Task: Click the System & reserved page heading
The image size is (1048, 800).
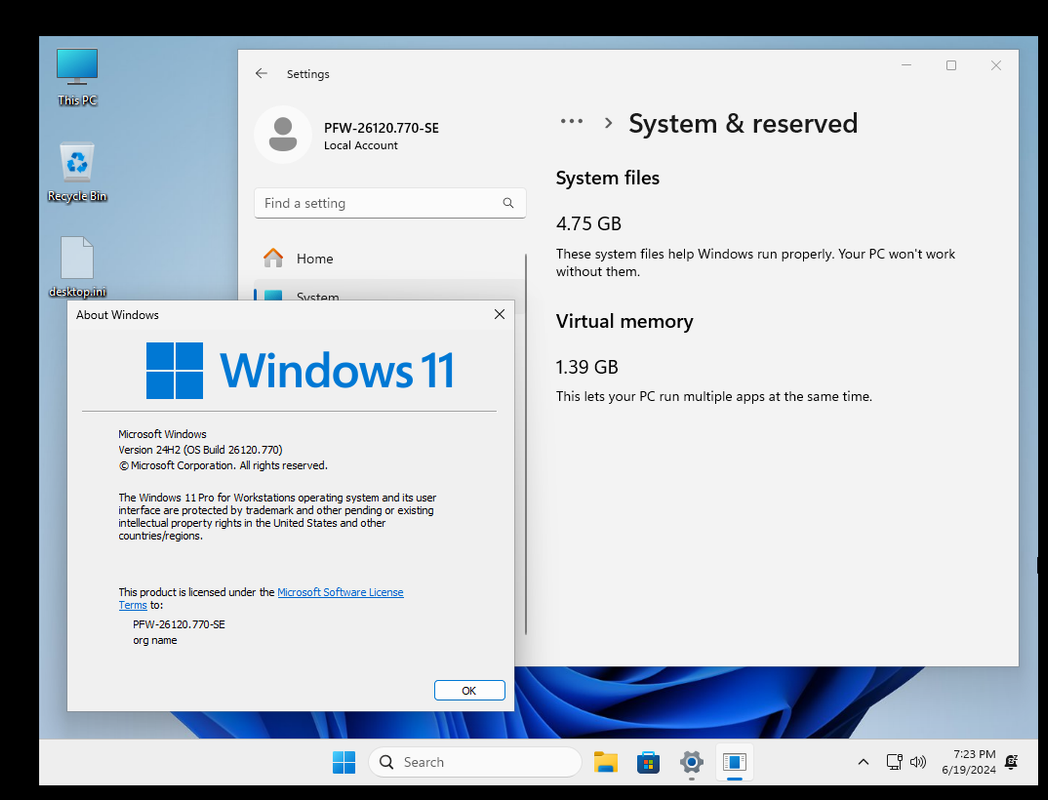Action: click(743, 124)
